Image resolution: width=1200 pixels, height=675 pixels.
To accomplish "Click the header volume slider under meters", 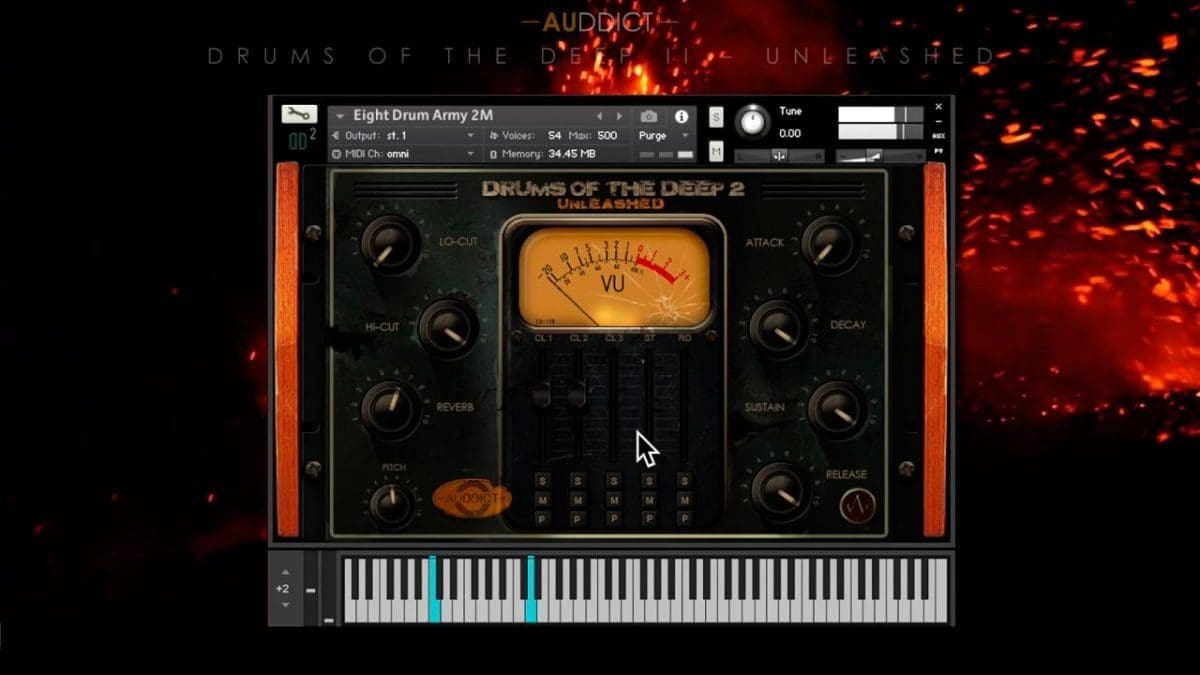I will [881, 155].
